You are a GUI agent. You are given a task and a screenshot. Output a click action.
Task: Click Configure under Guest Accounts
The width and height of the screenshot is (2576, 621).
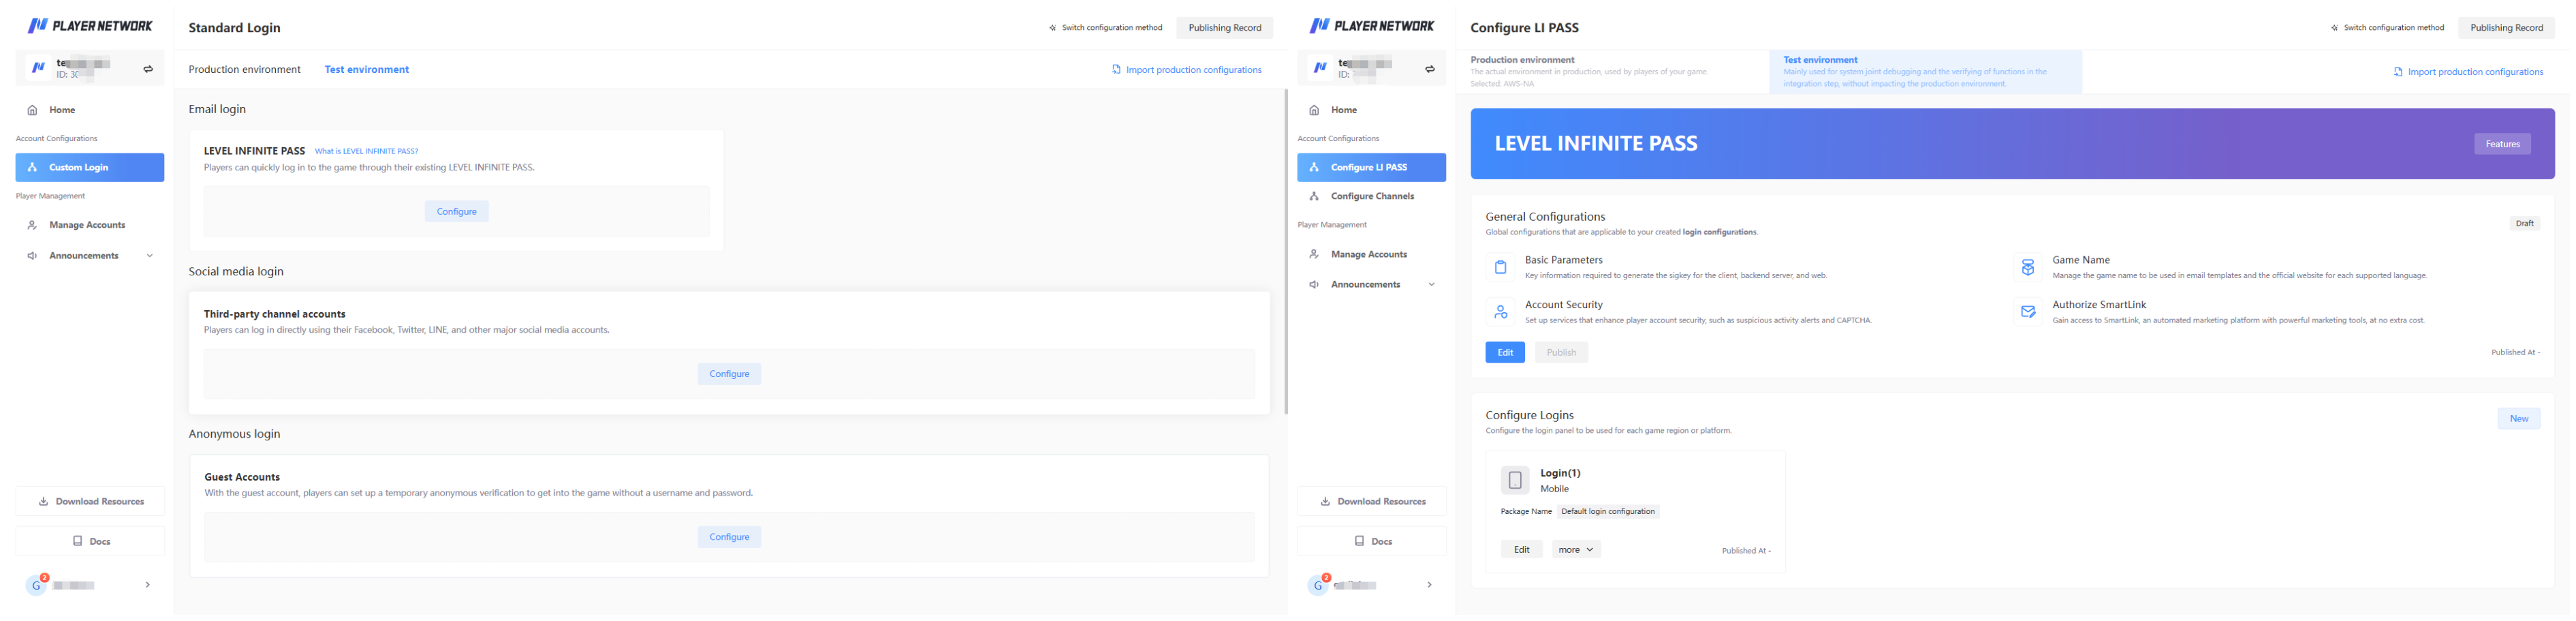pyautogui.click(x=729, y=537)
